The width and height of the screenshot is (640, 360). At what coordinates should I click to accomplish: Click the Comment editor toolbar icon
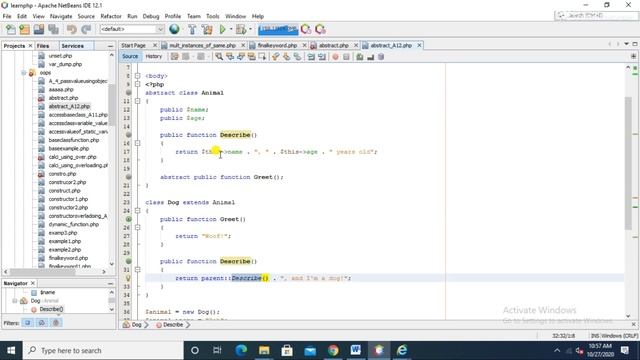360,57
